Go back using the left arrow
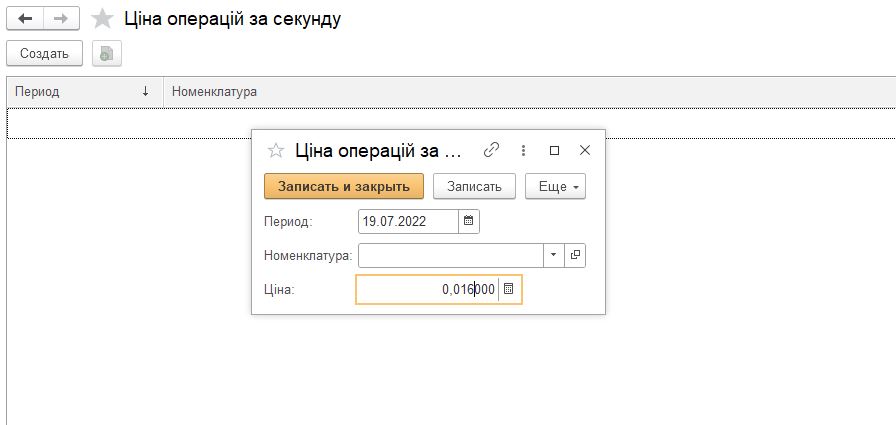 point(25,18)
